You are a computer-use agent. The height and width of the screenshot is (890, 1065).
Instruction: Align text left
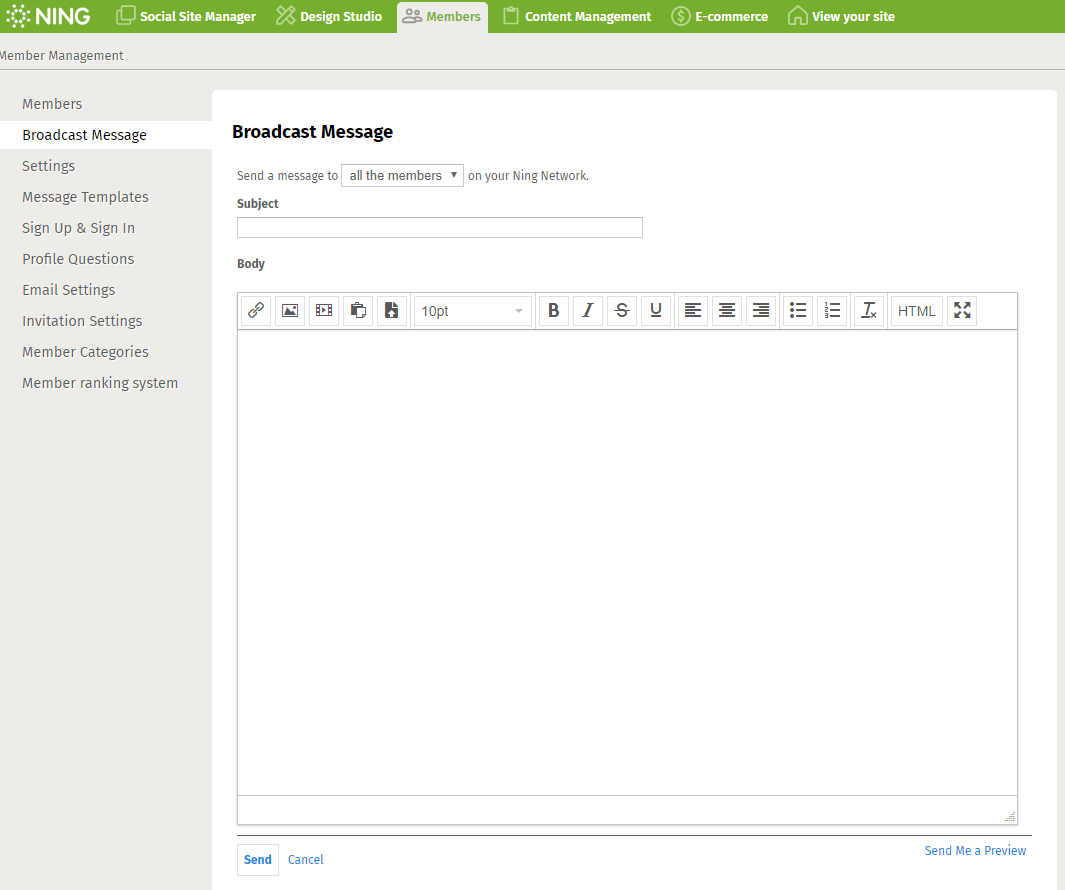click(x=693, y=310)
